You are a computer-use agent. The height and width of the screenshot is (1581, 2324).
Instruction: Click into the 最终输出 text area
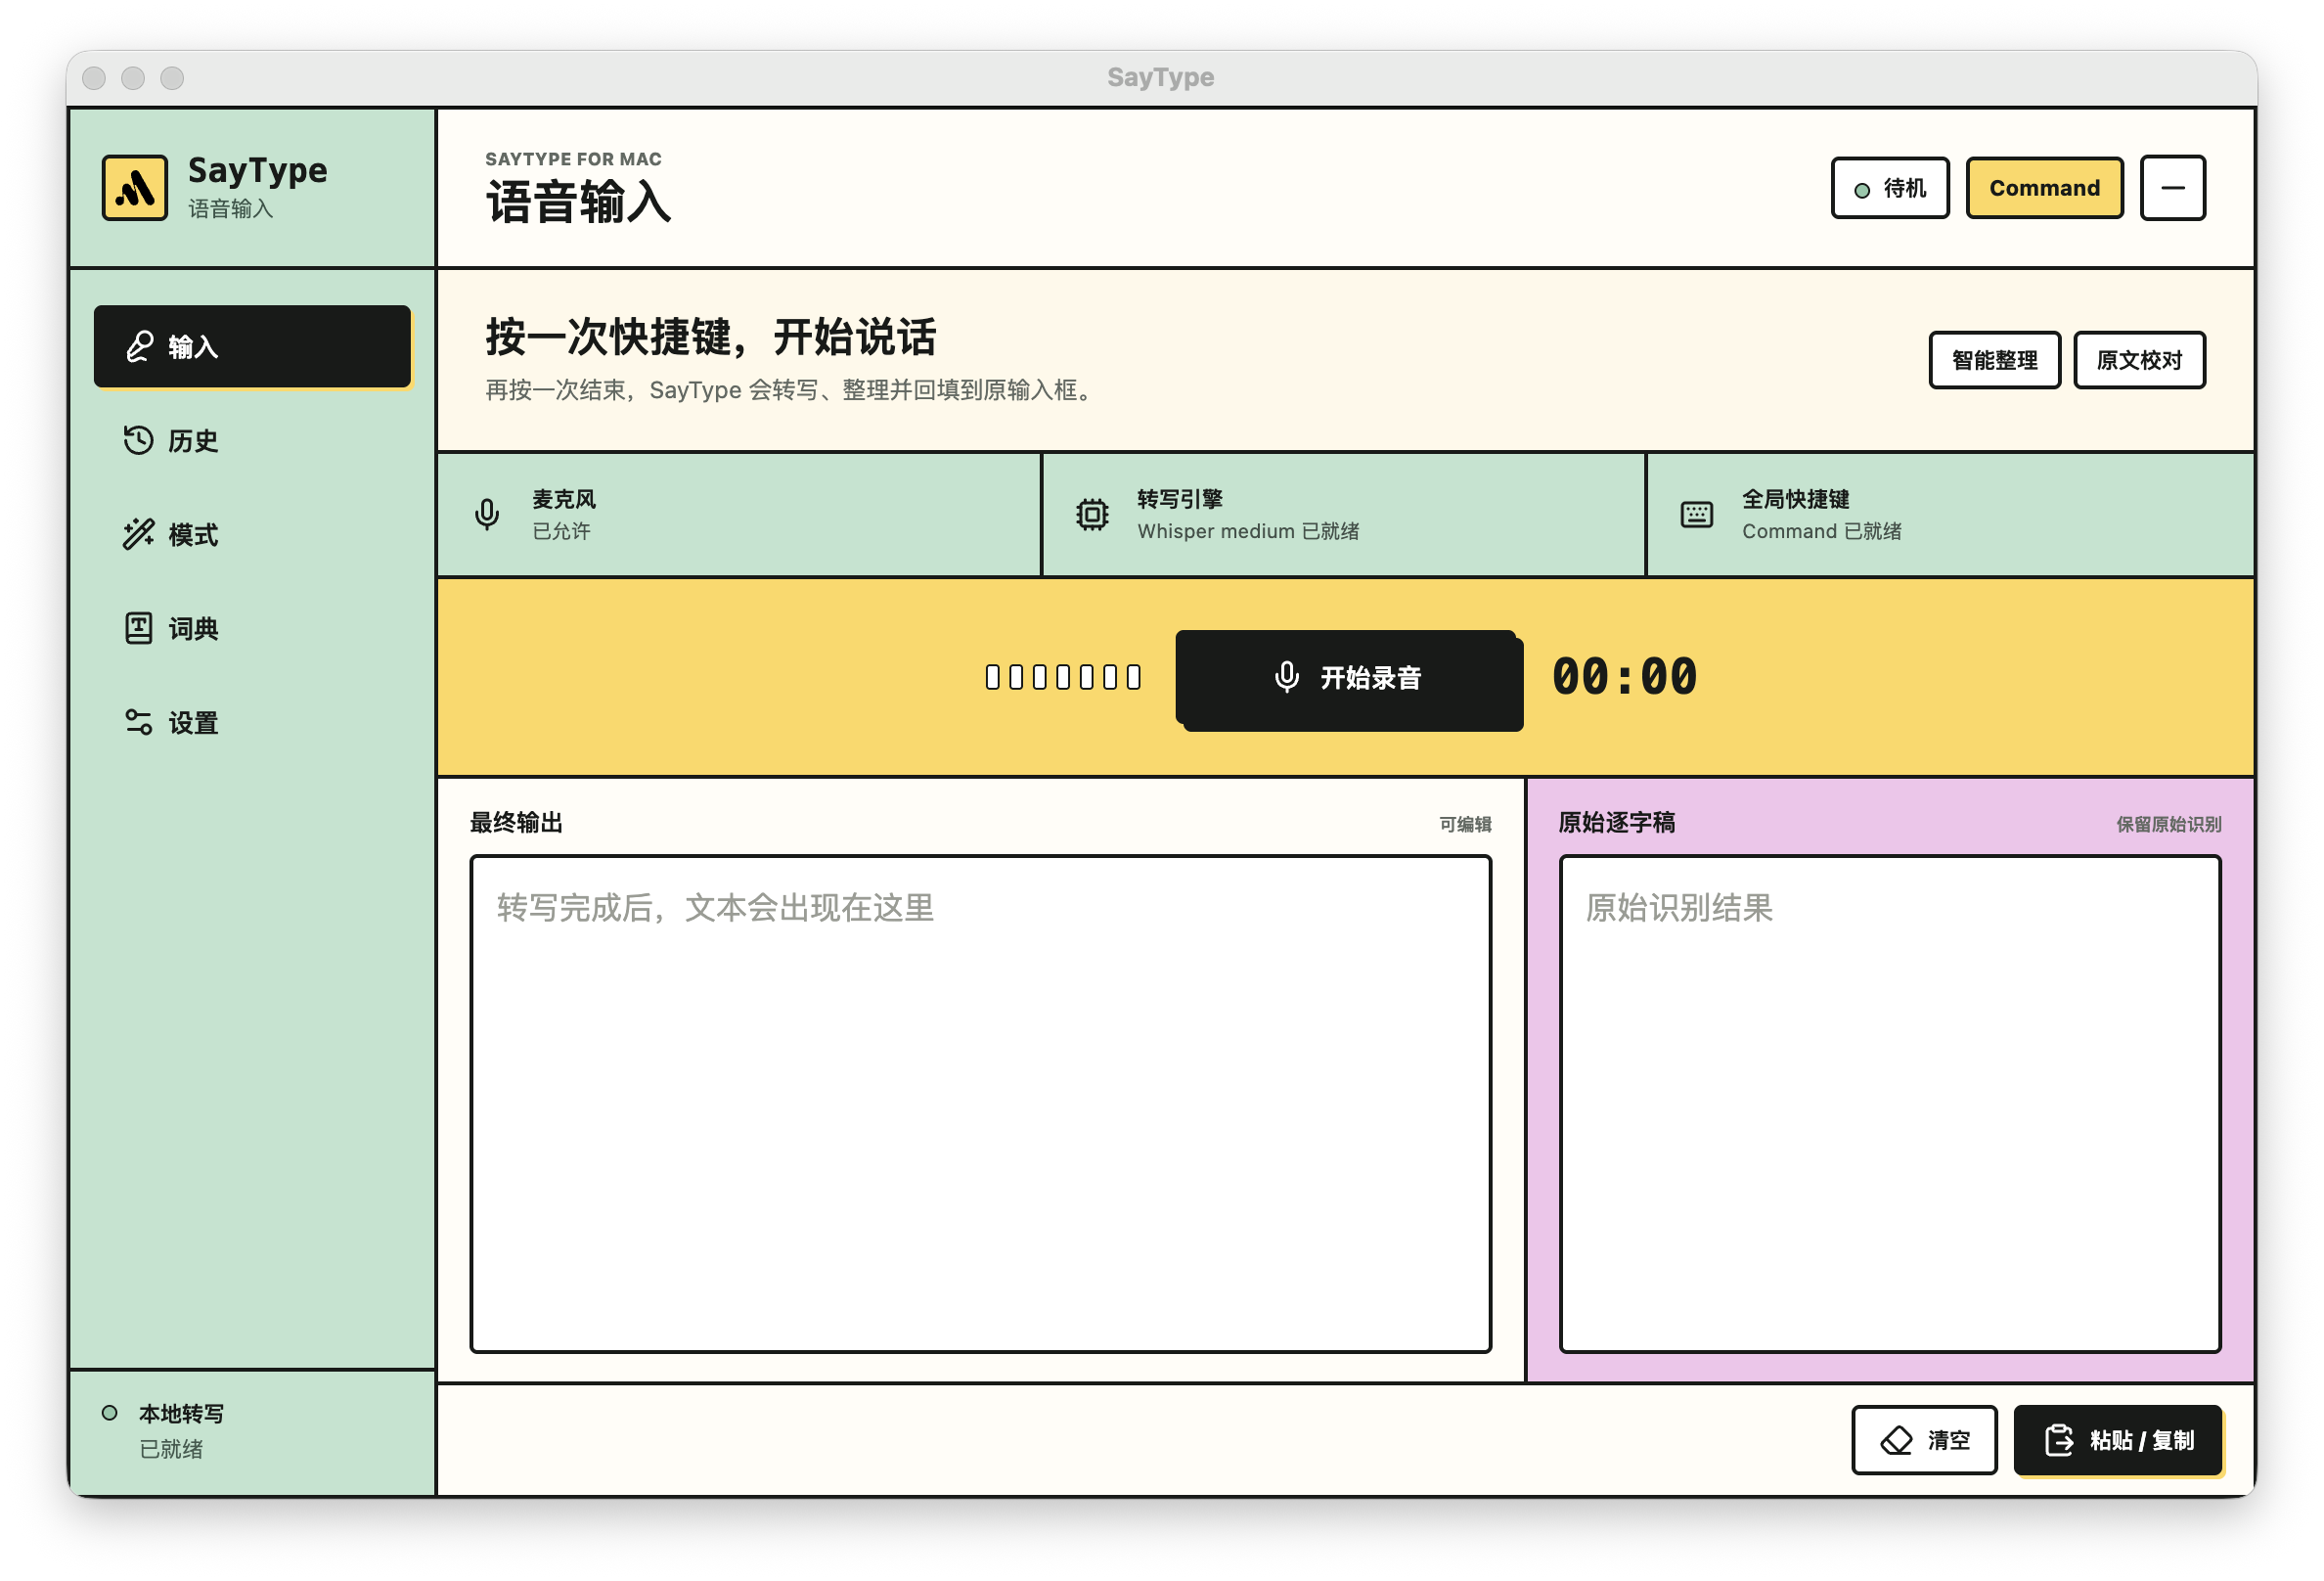[x=980, y=1104]
